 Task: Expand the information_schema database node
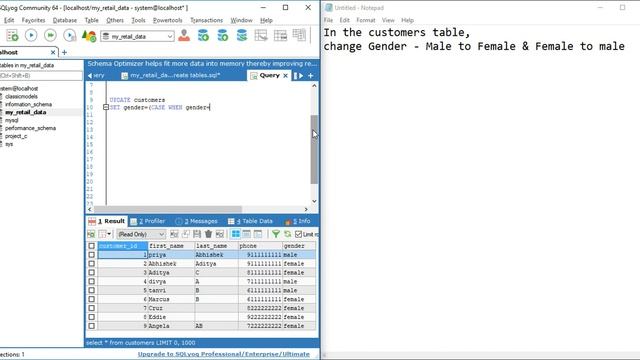[1, 104]
